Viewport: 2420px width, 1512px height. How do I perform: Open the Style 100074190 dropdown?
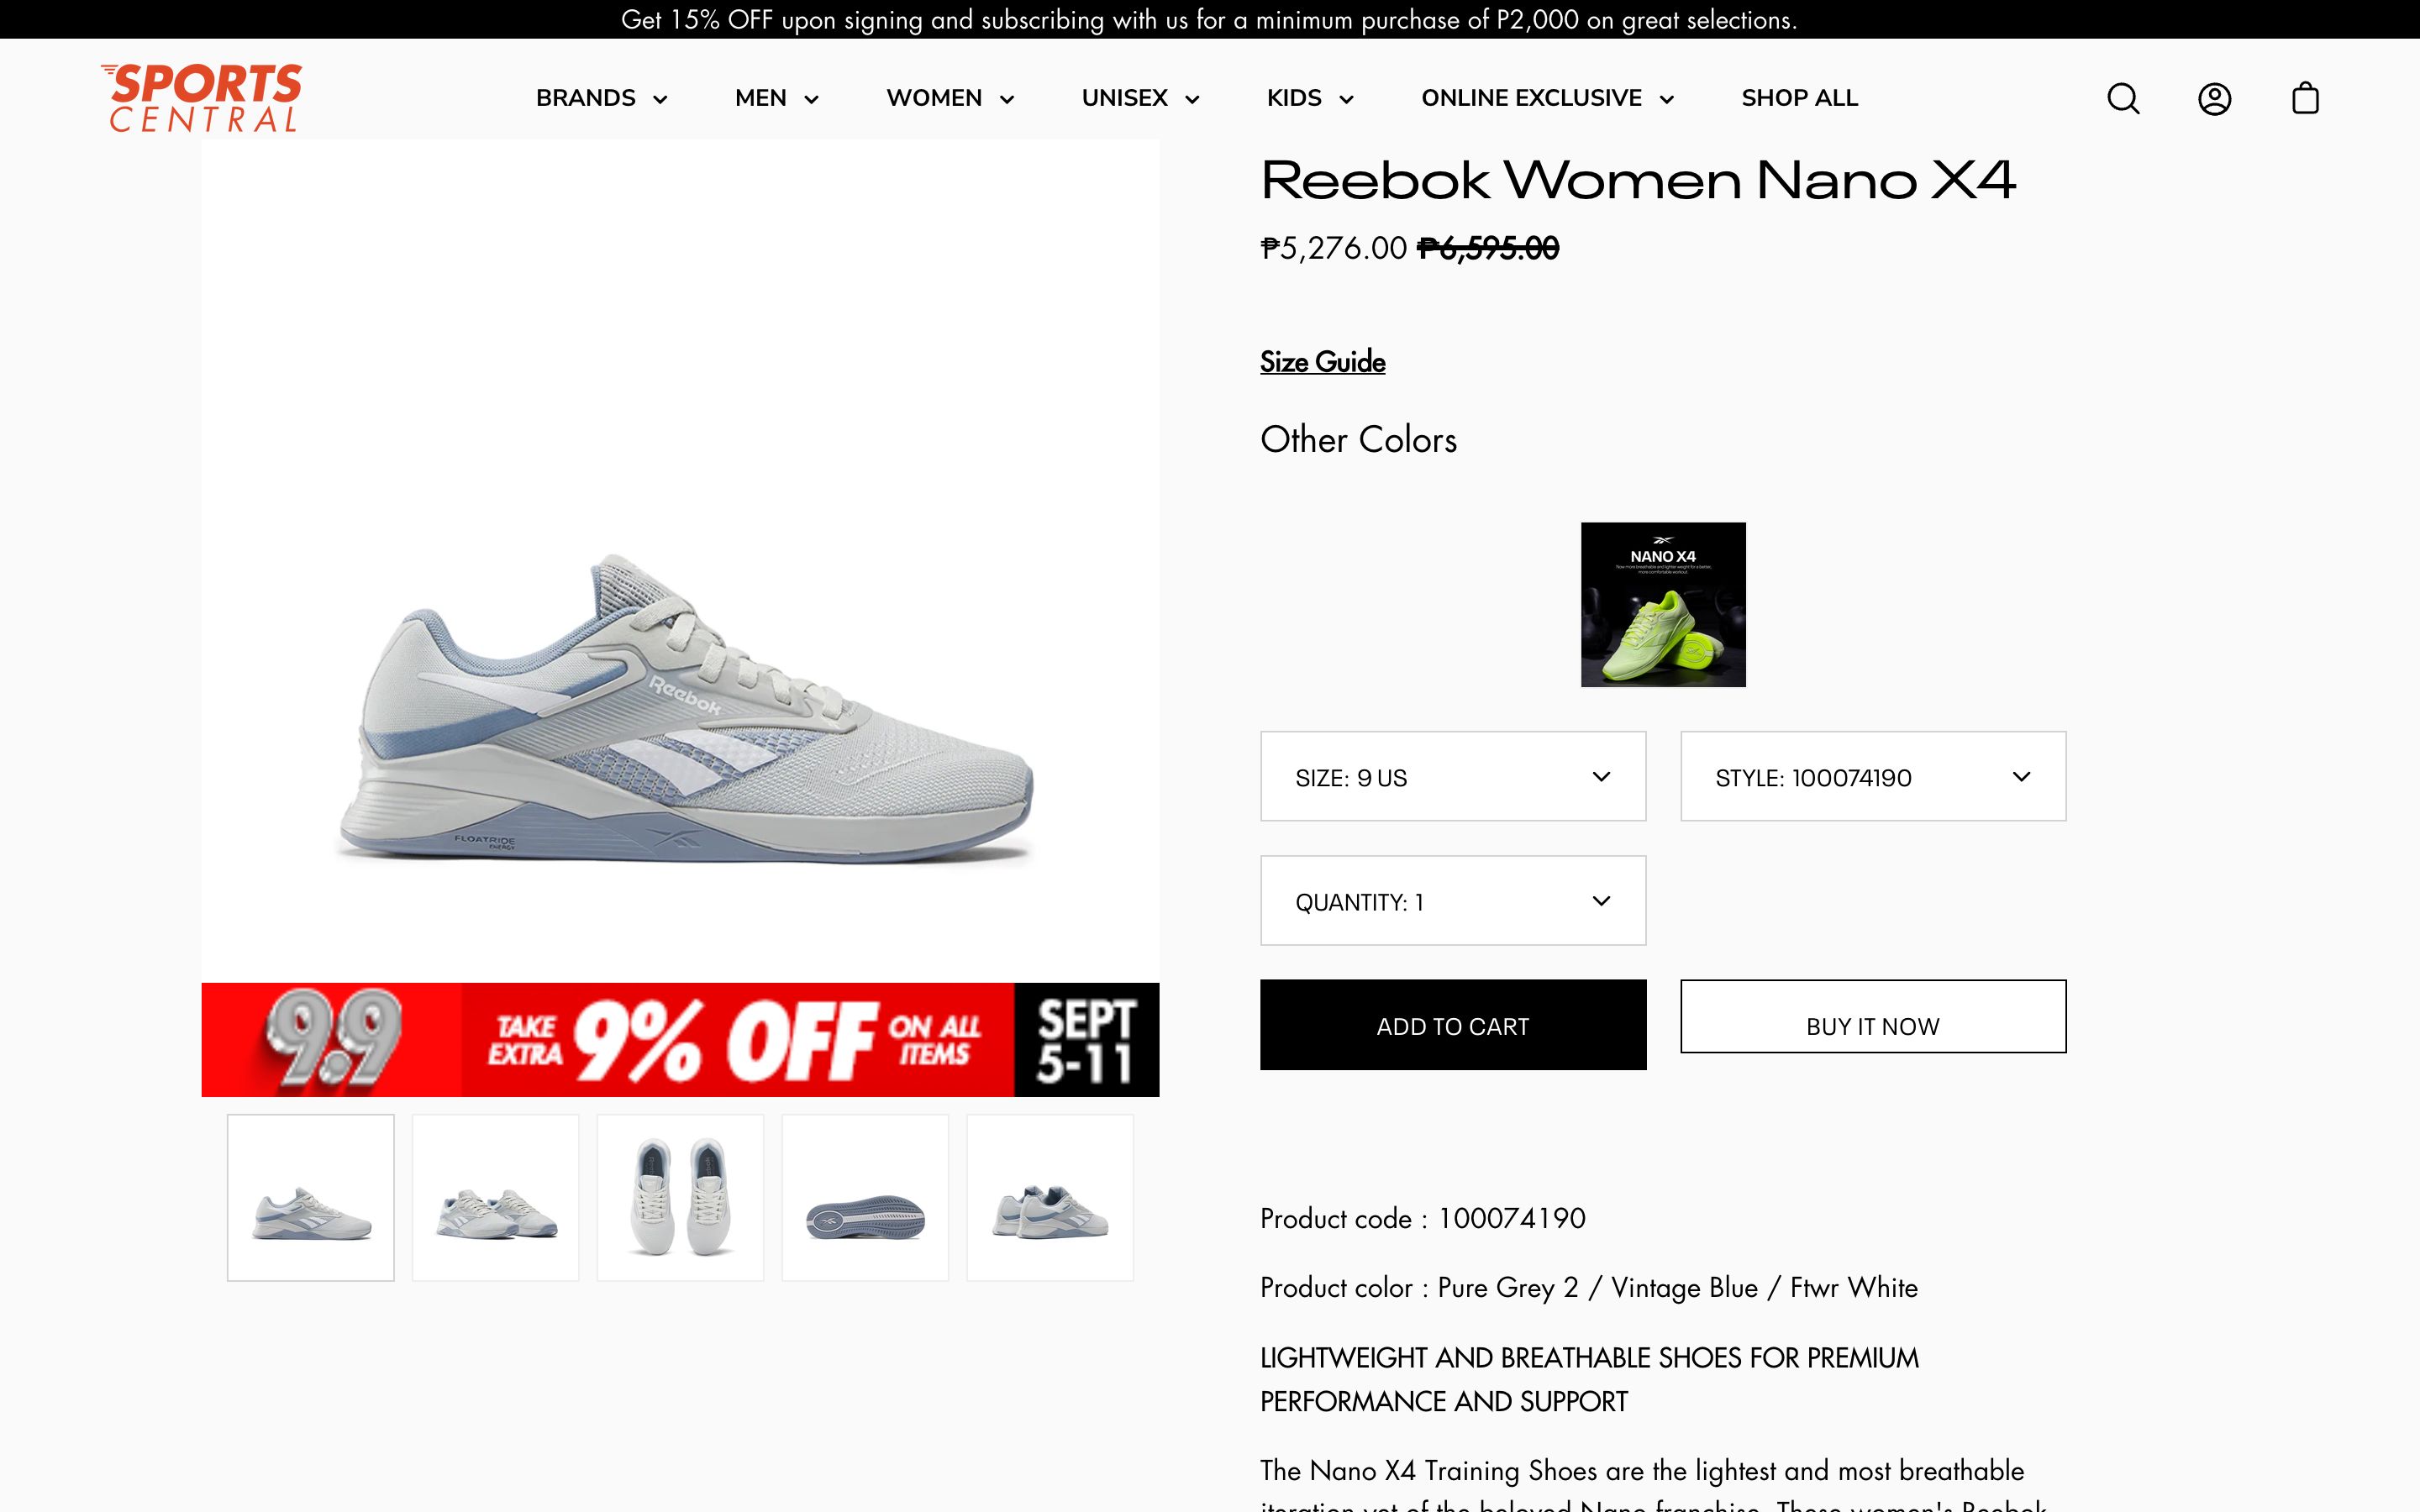[1872, 777]
